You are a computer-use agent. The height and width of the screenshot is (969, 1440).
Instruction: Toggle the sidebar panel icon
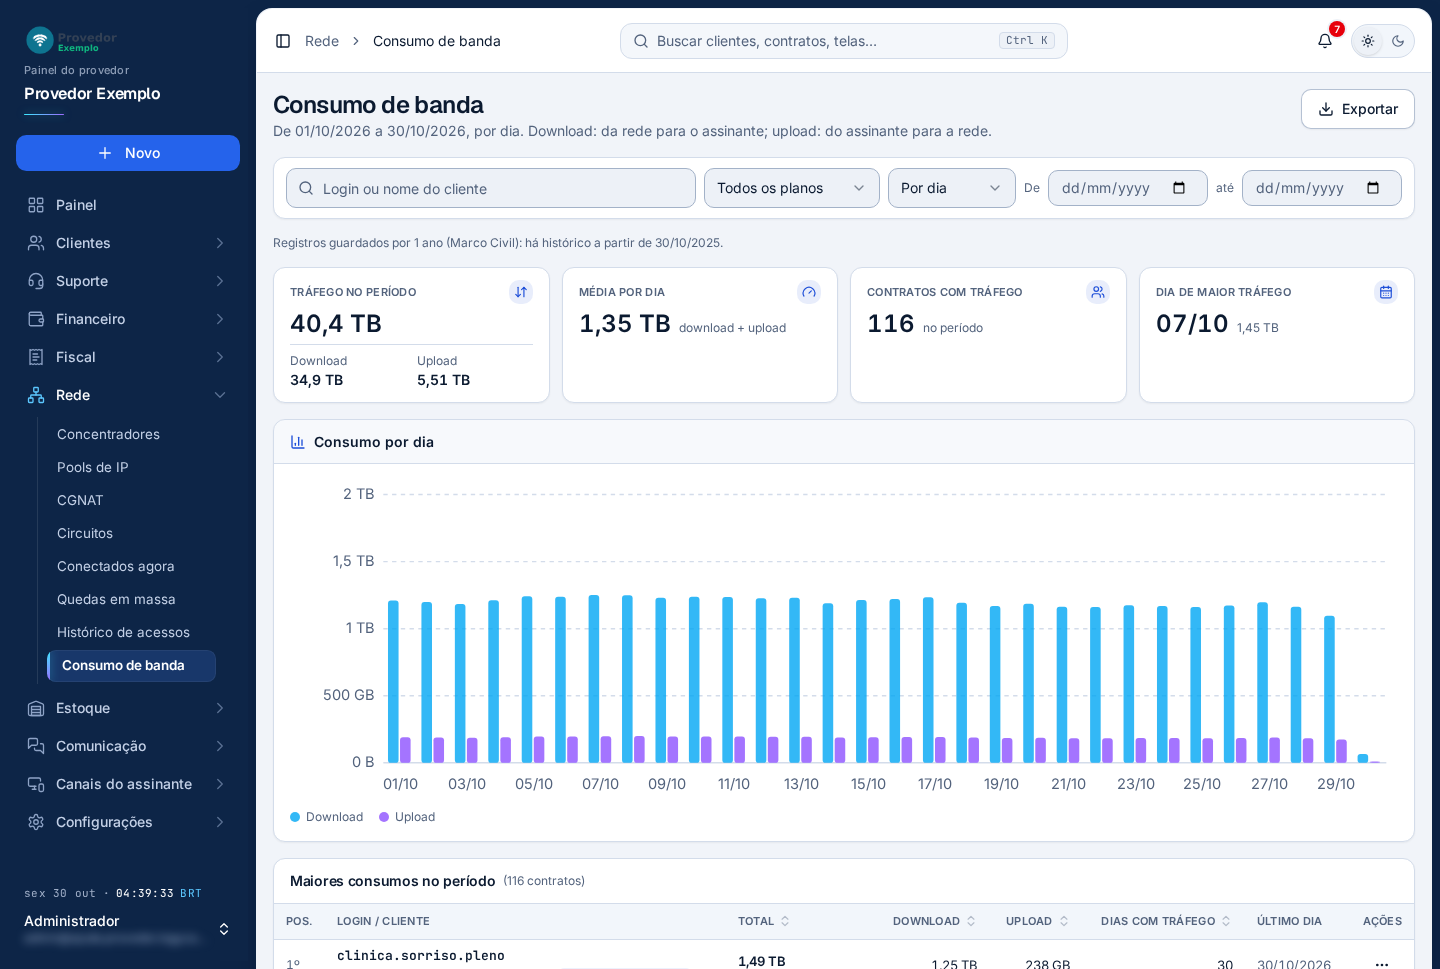point(283,41)
